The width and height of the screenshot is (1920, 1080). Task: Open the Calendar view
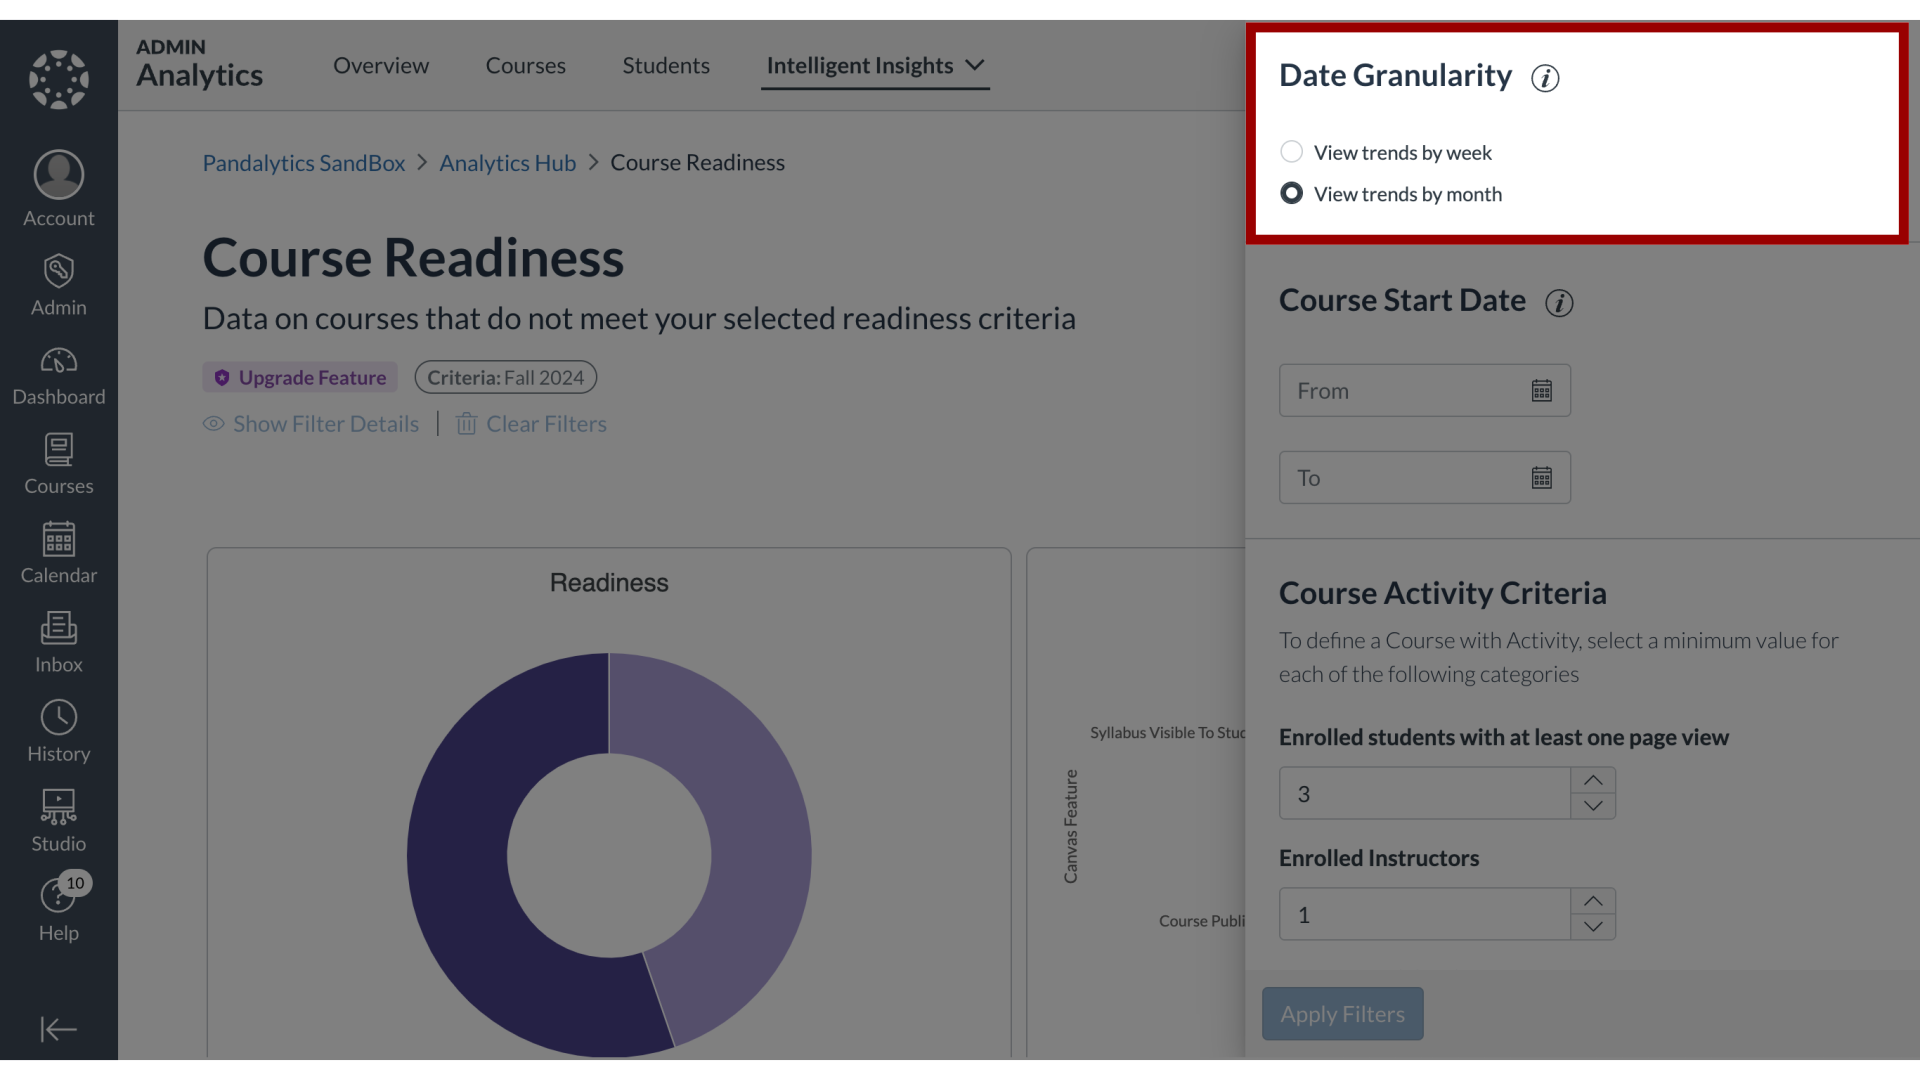point(59,551)
